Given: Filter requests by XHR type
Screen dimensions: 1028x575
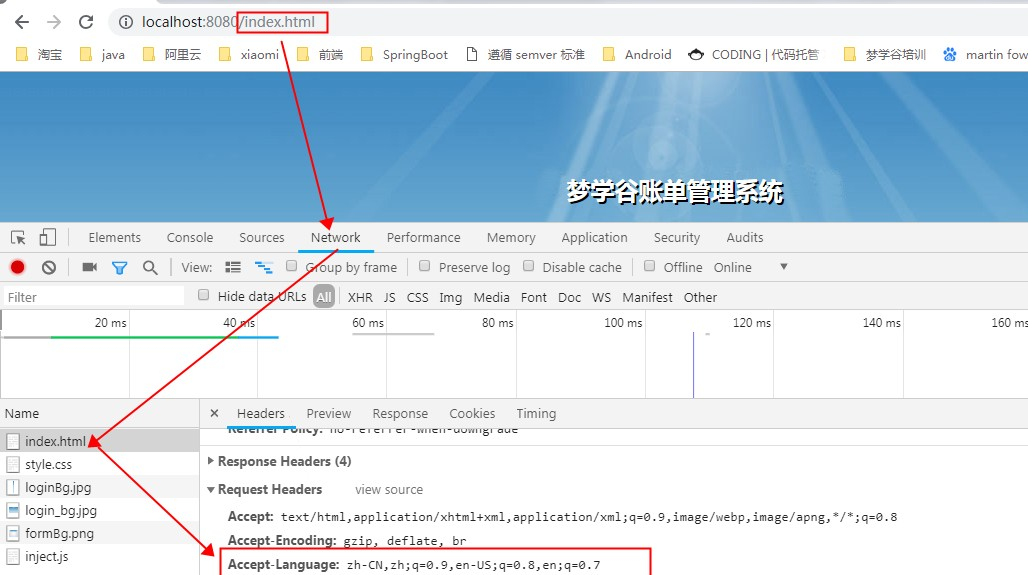Looking at the screenshot, I should pyautogui.click(x=360, y=297).
